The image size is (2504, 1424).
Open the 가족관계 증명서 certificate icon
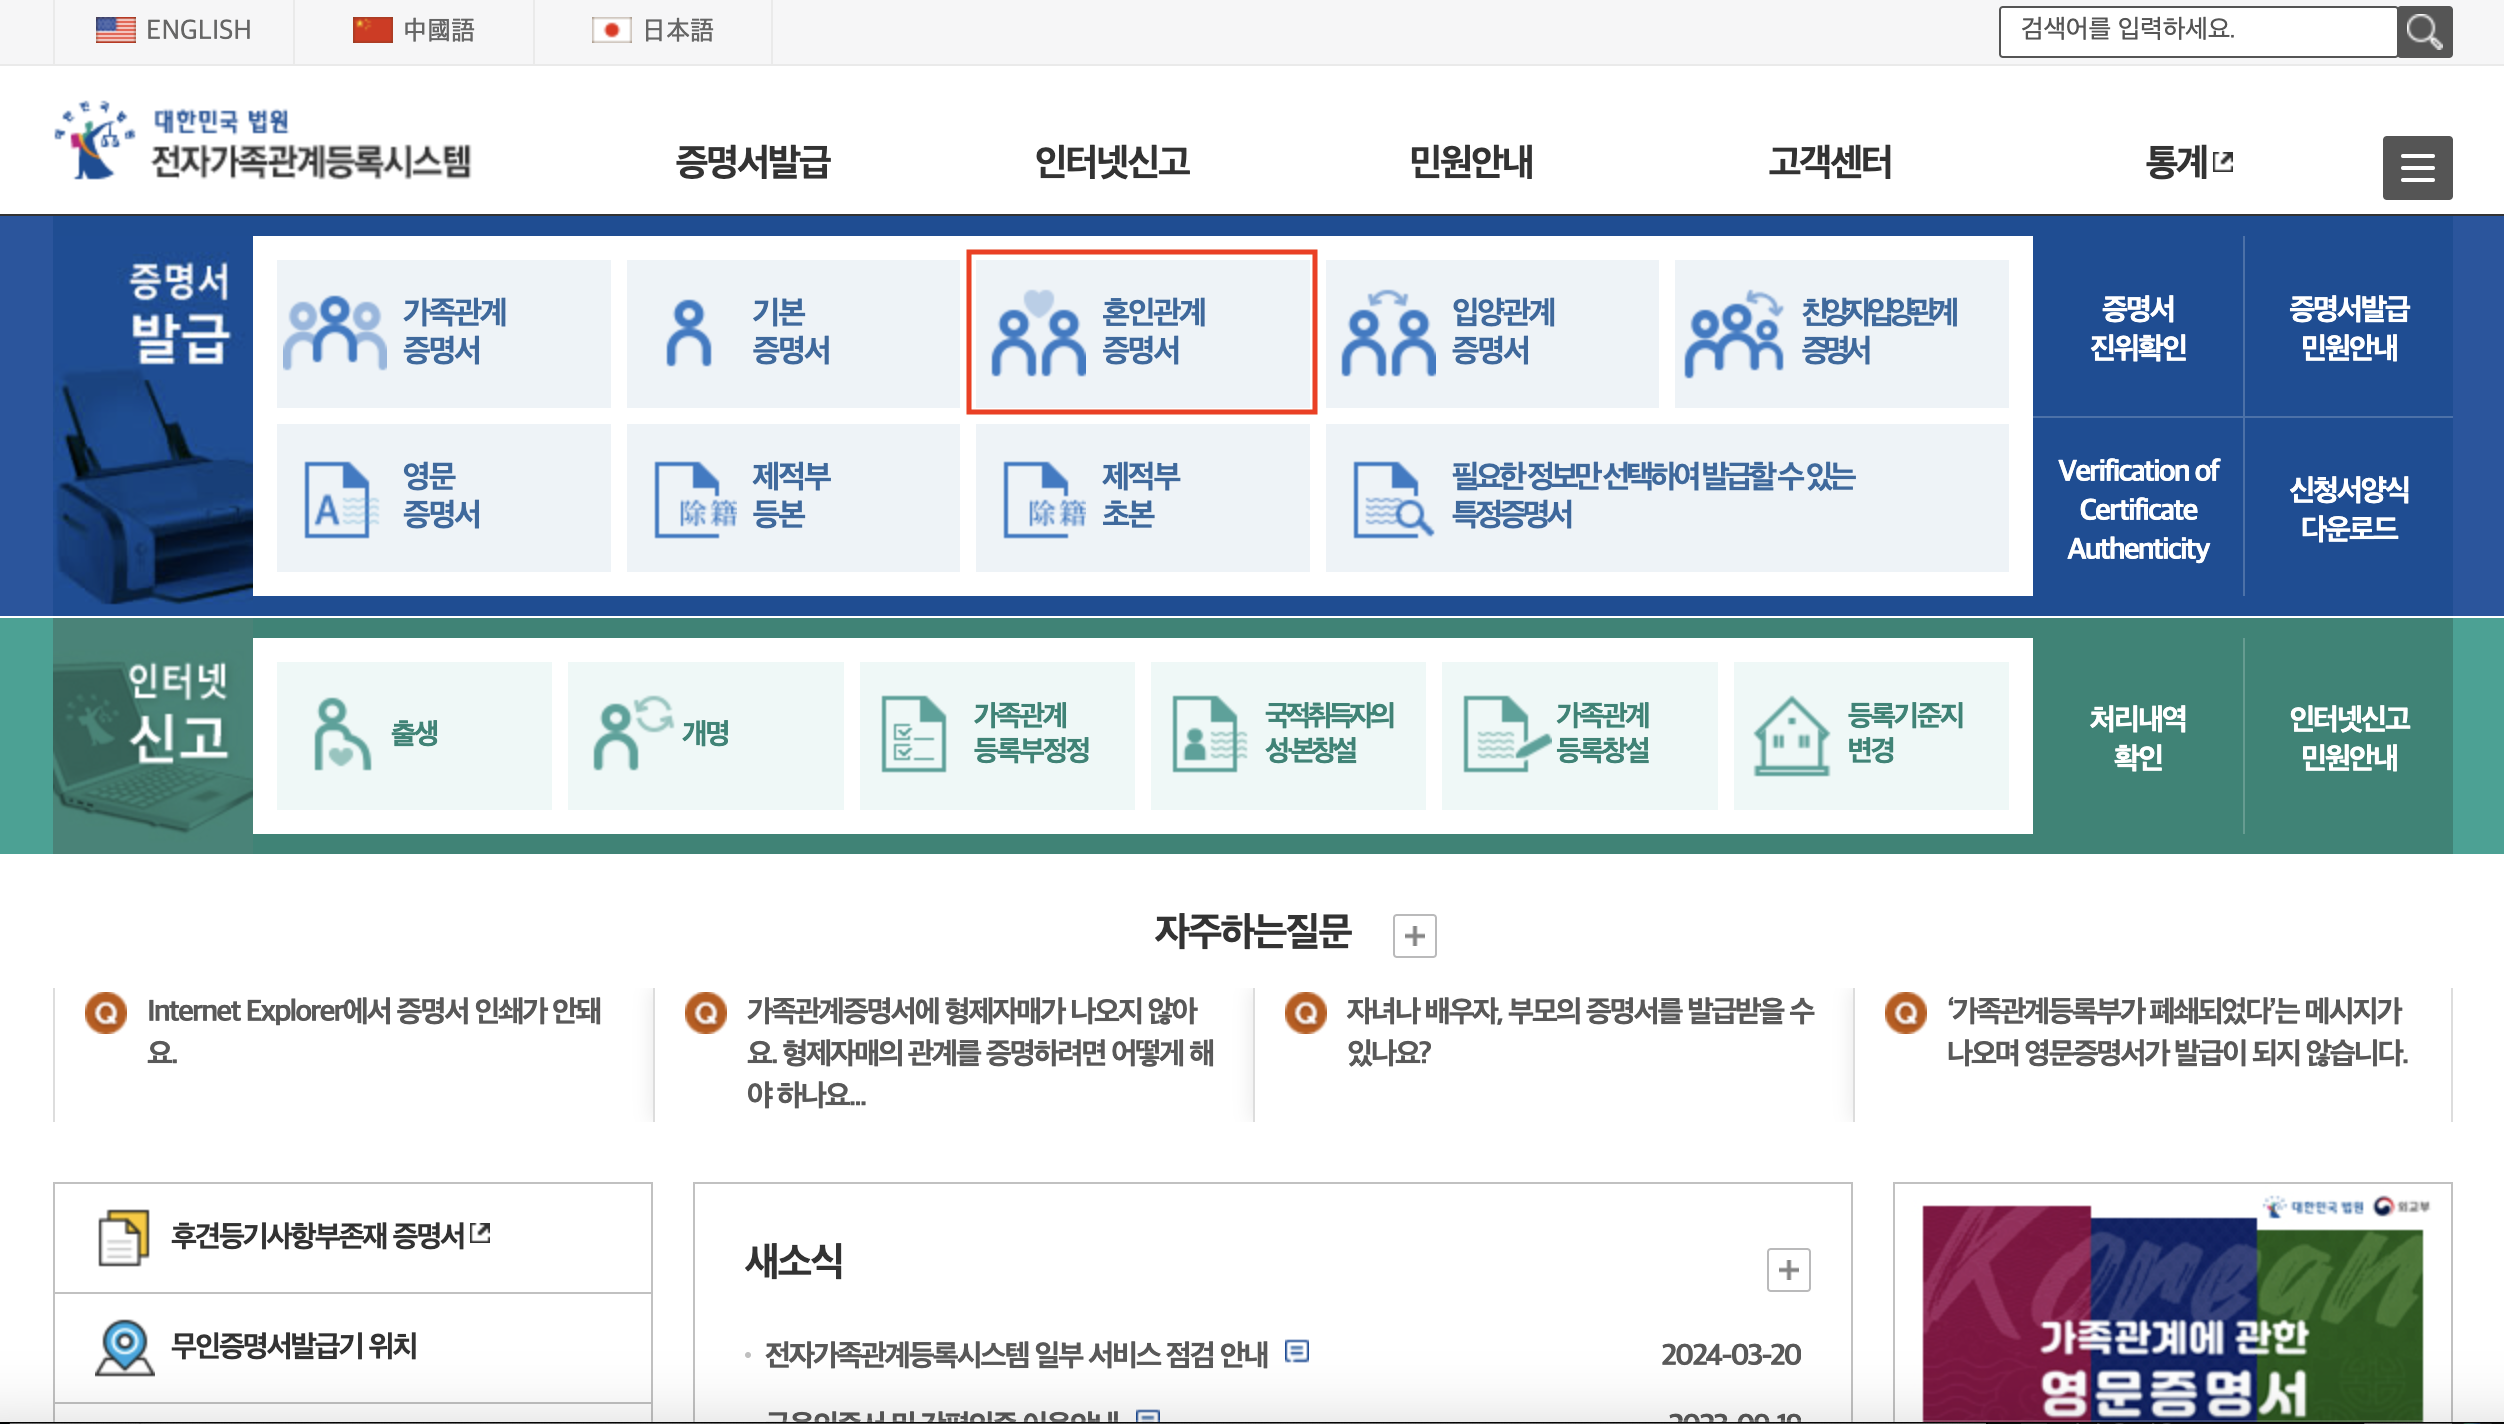[x=445, y=332]
